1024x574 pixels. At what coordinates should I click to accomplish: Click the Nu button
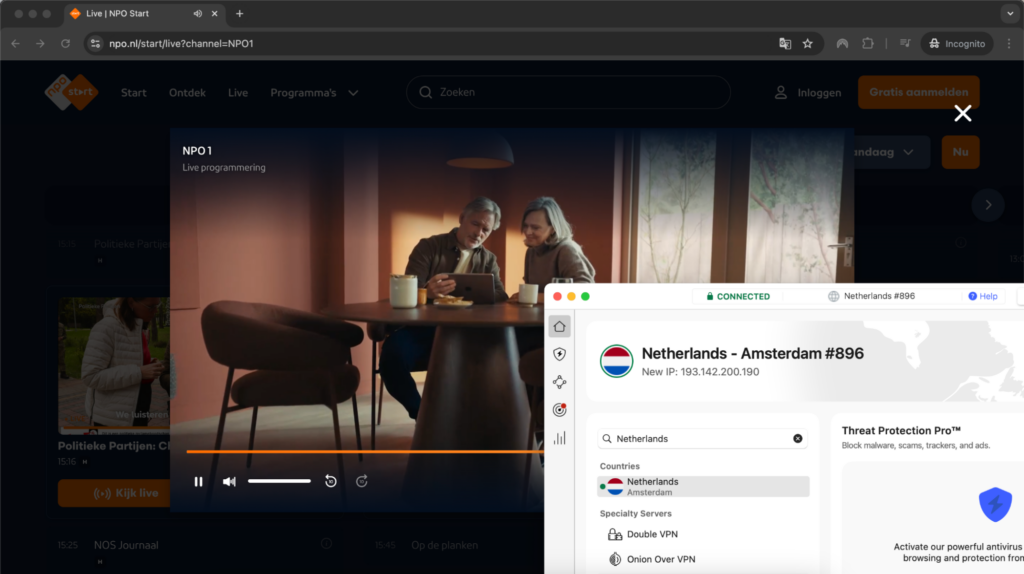click(x=960, y=152)
